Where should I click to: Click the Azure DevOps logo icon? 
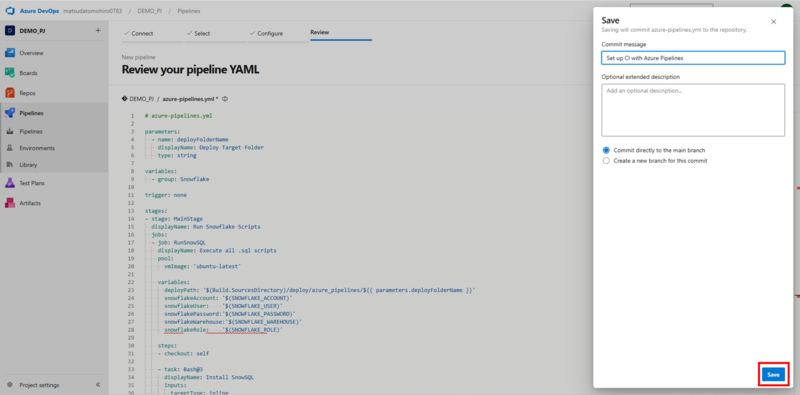pos(9,11)
